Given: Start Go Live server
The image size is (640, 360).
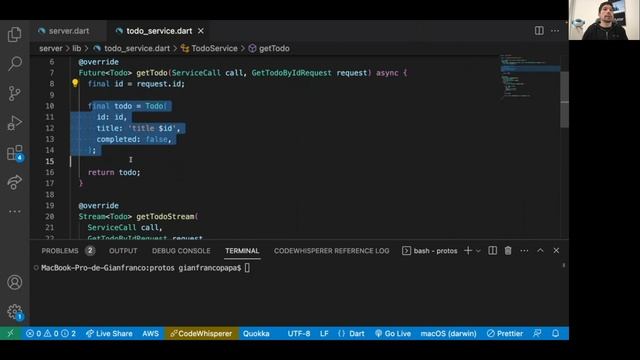Looking at the screenshot, I should [x=393, y=333].
